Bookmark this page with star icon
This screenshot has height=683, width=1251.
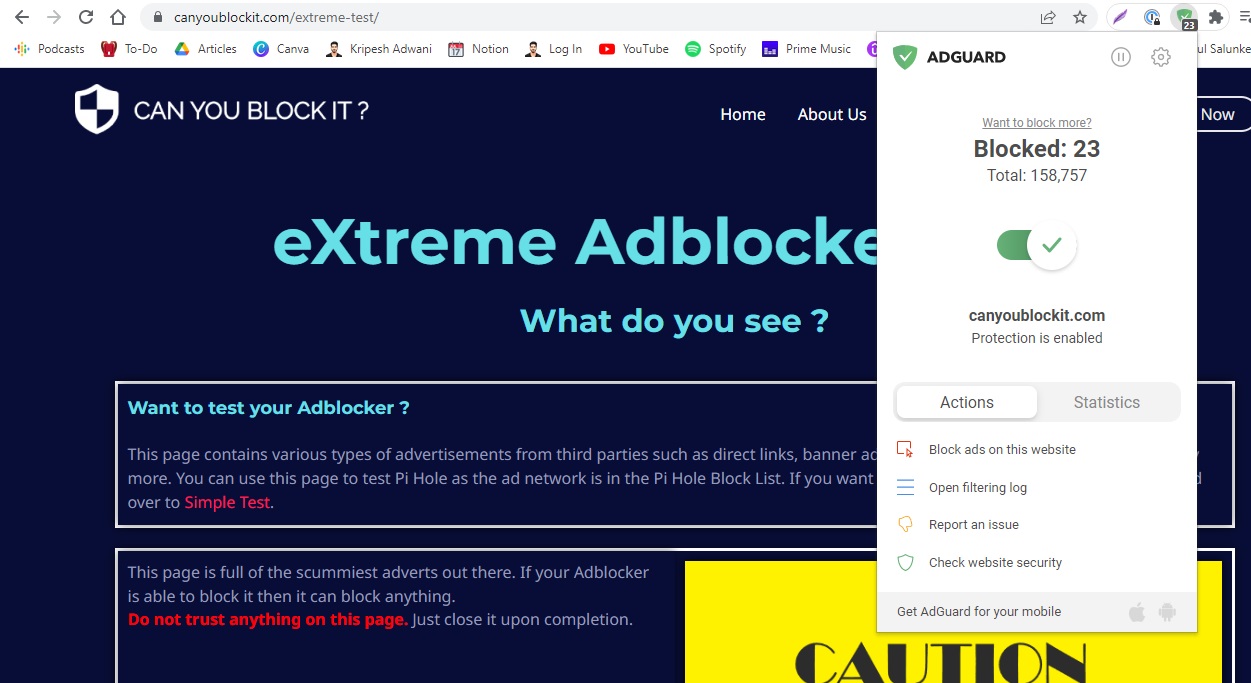tap(1080, 17)
